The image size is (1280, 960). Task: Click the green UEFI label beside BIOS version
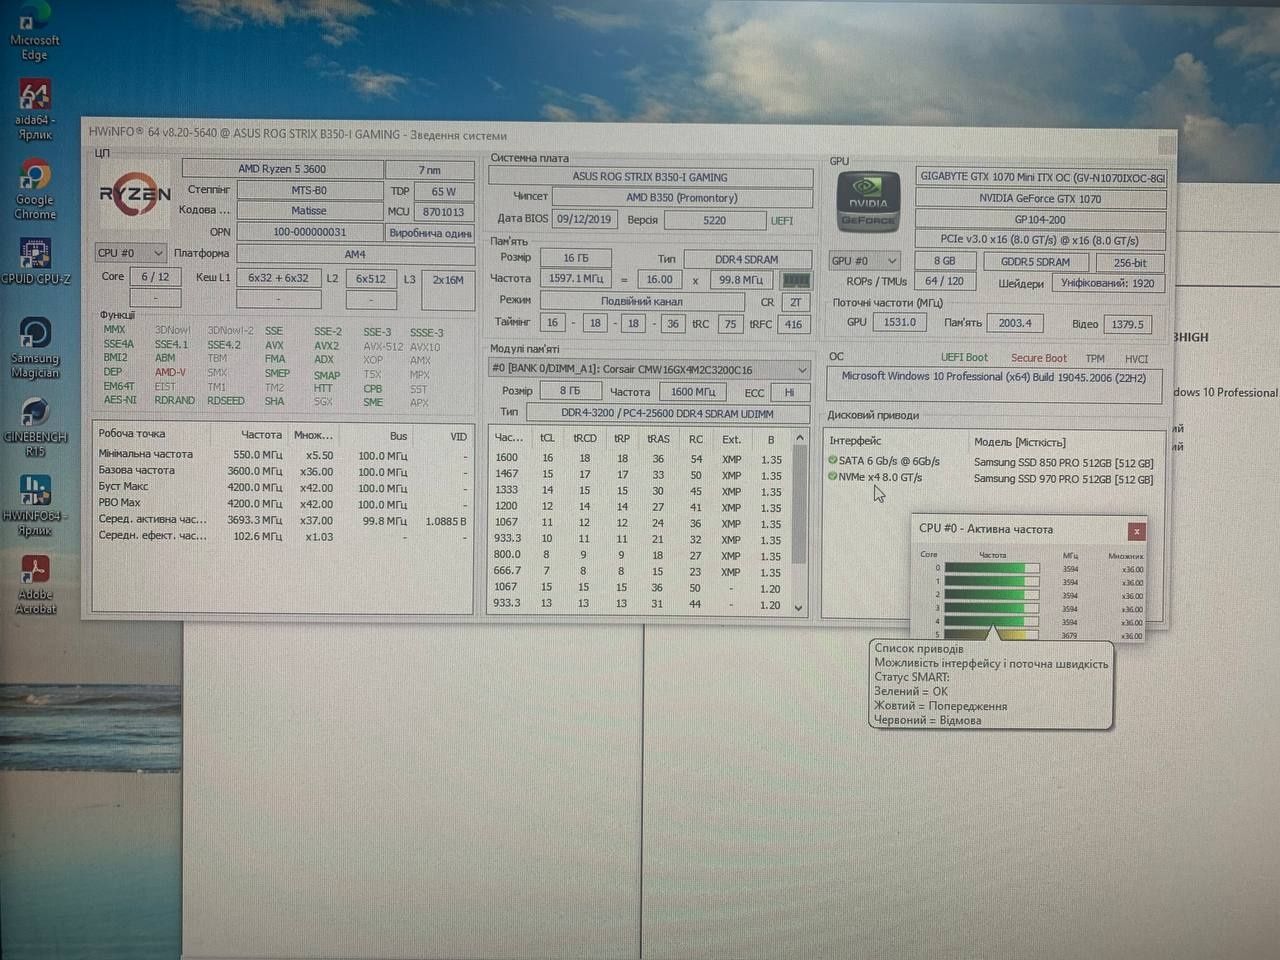click(782, 220)
